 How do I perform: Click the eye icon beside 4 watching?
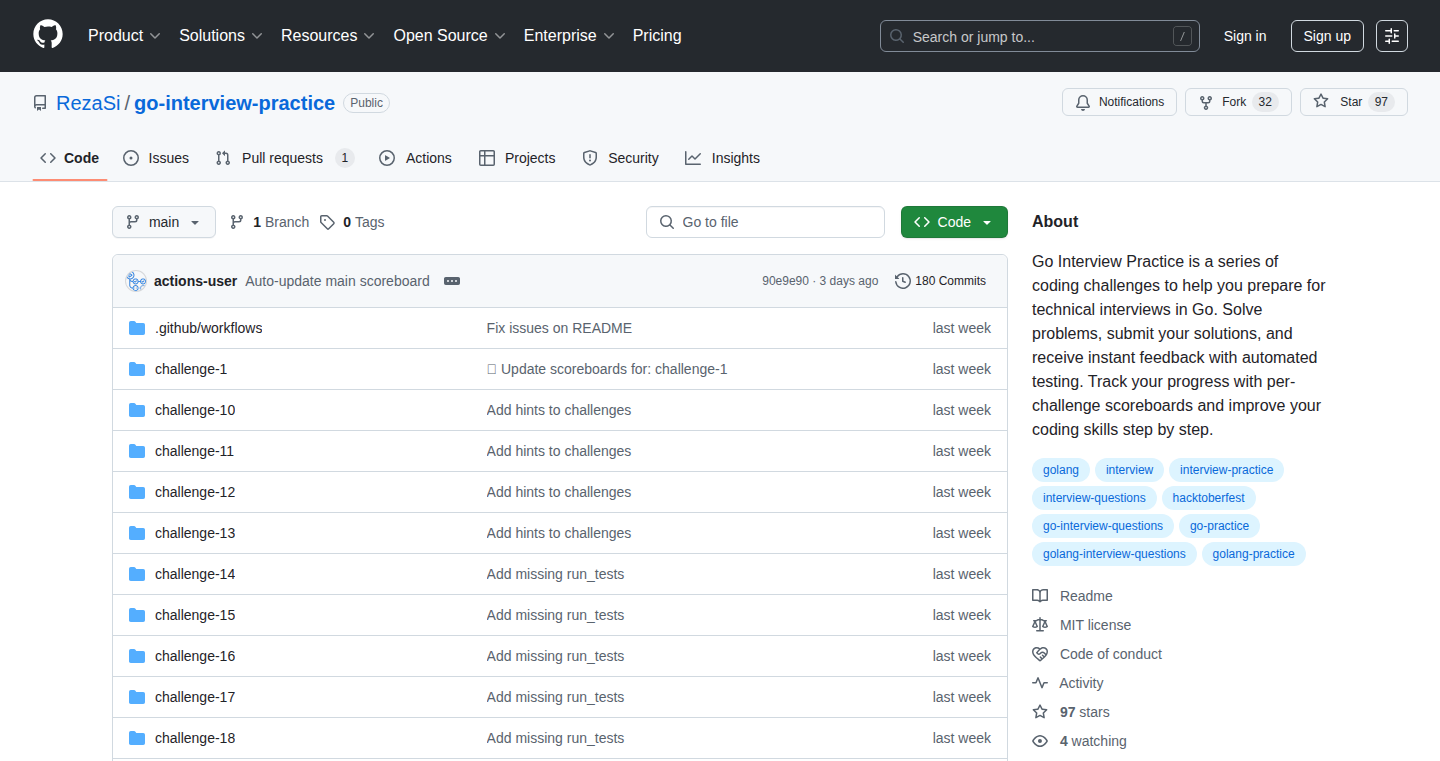pos(1040,741)
